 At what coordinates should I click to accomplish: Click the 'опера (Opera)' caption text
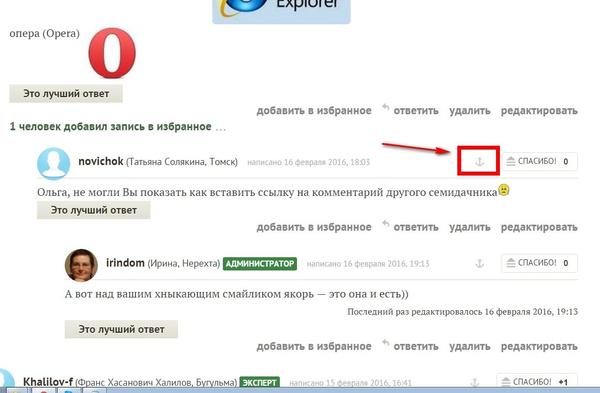click(x=44, y=33)
